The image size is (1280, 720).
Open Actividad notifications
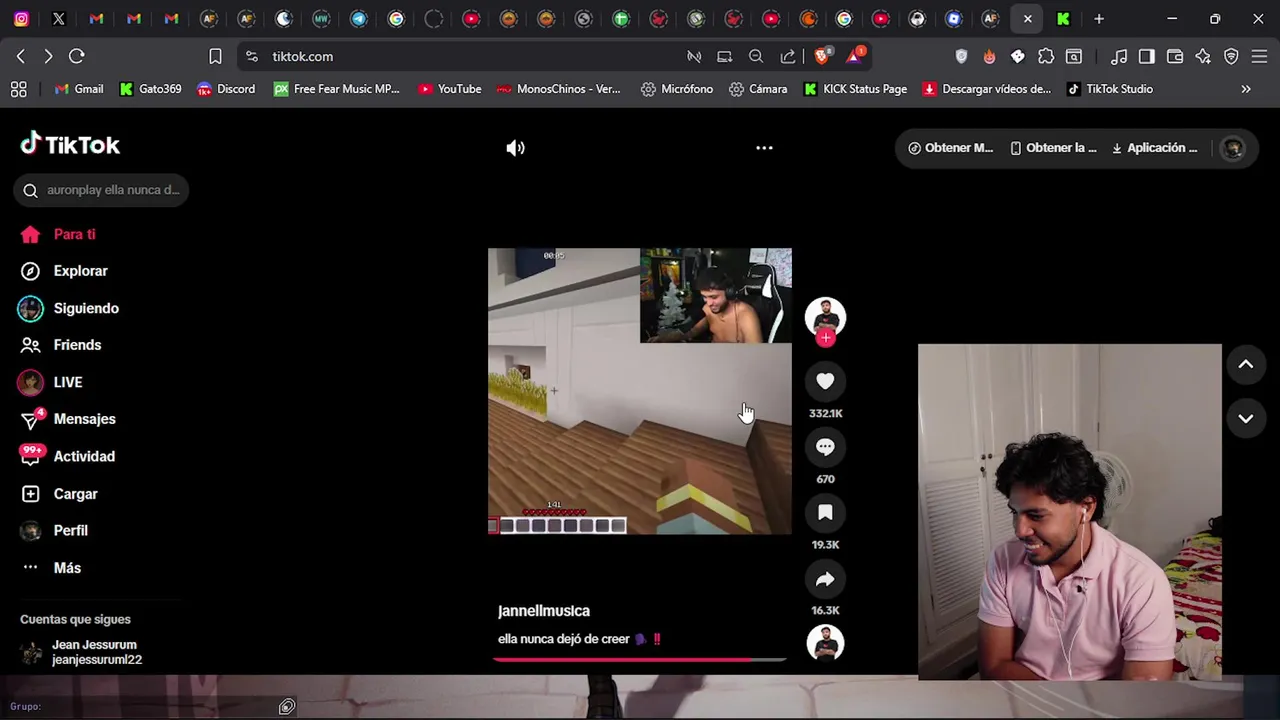point(68,456)
